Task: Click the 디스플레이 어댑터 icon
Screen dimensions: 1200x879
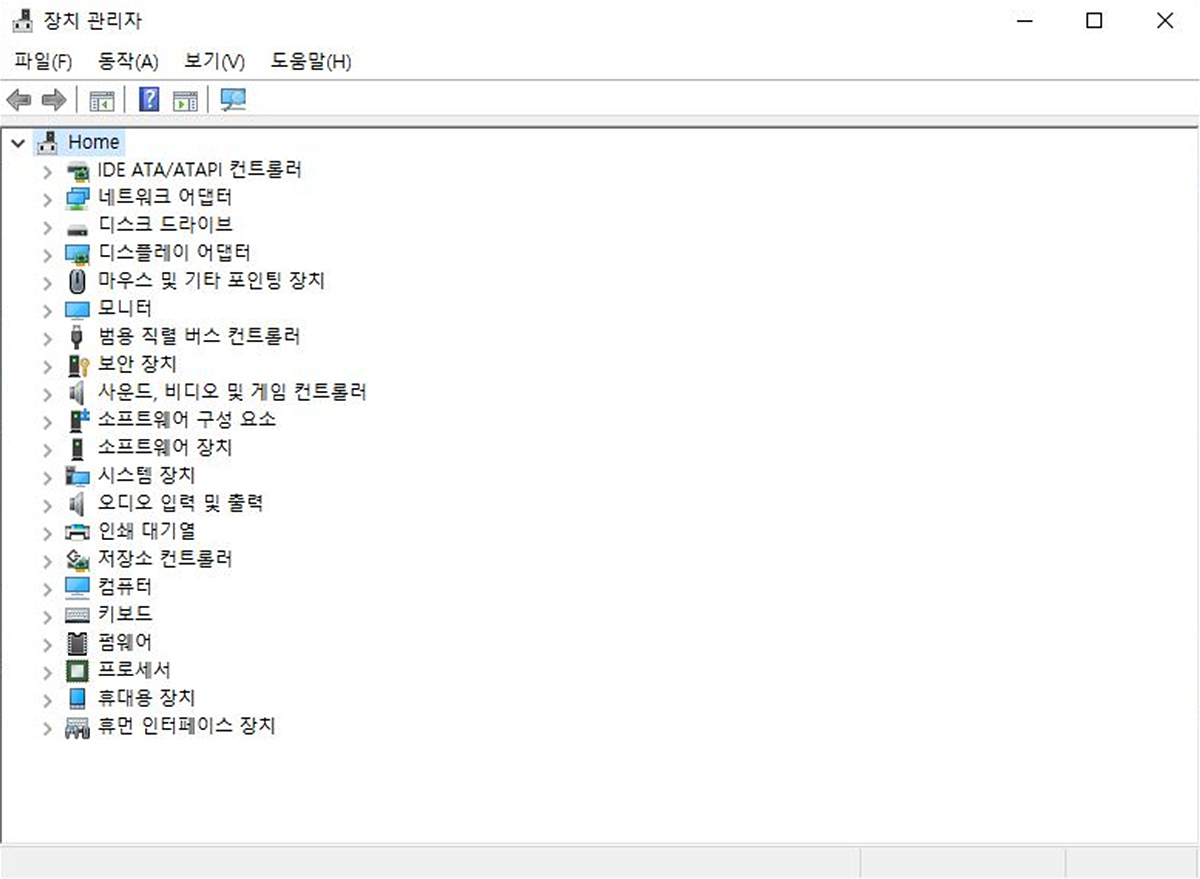Action: tap(77, 254)
